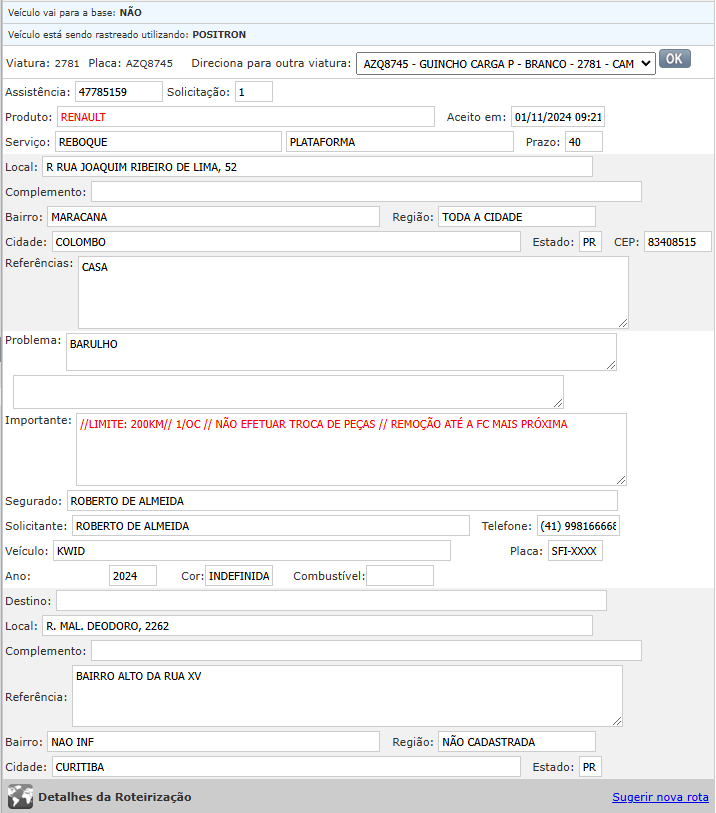Screen dimensions: 716x813
Task: Click the Veículo vai para a base: NÃO text
Action: pos(75,12)
